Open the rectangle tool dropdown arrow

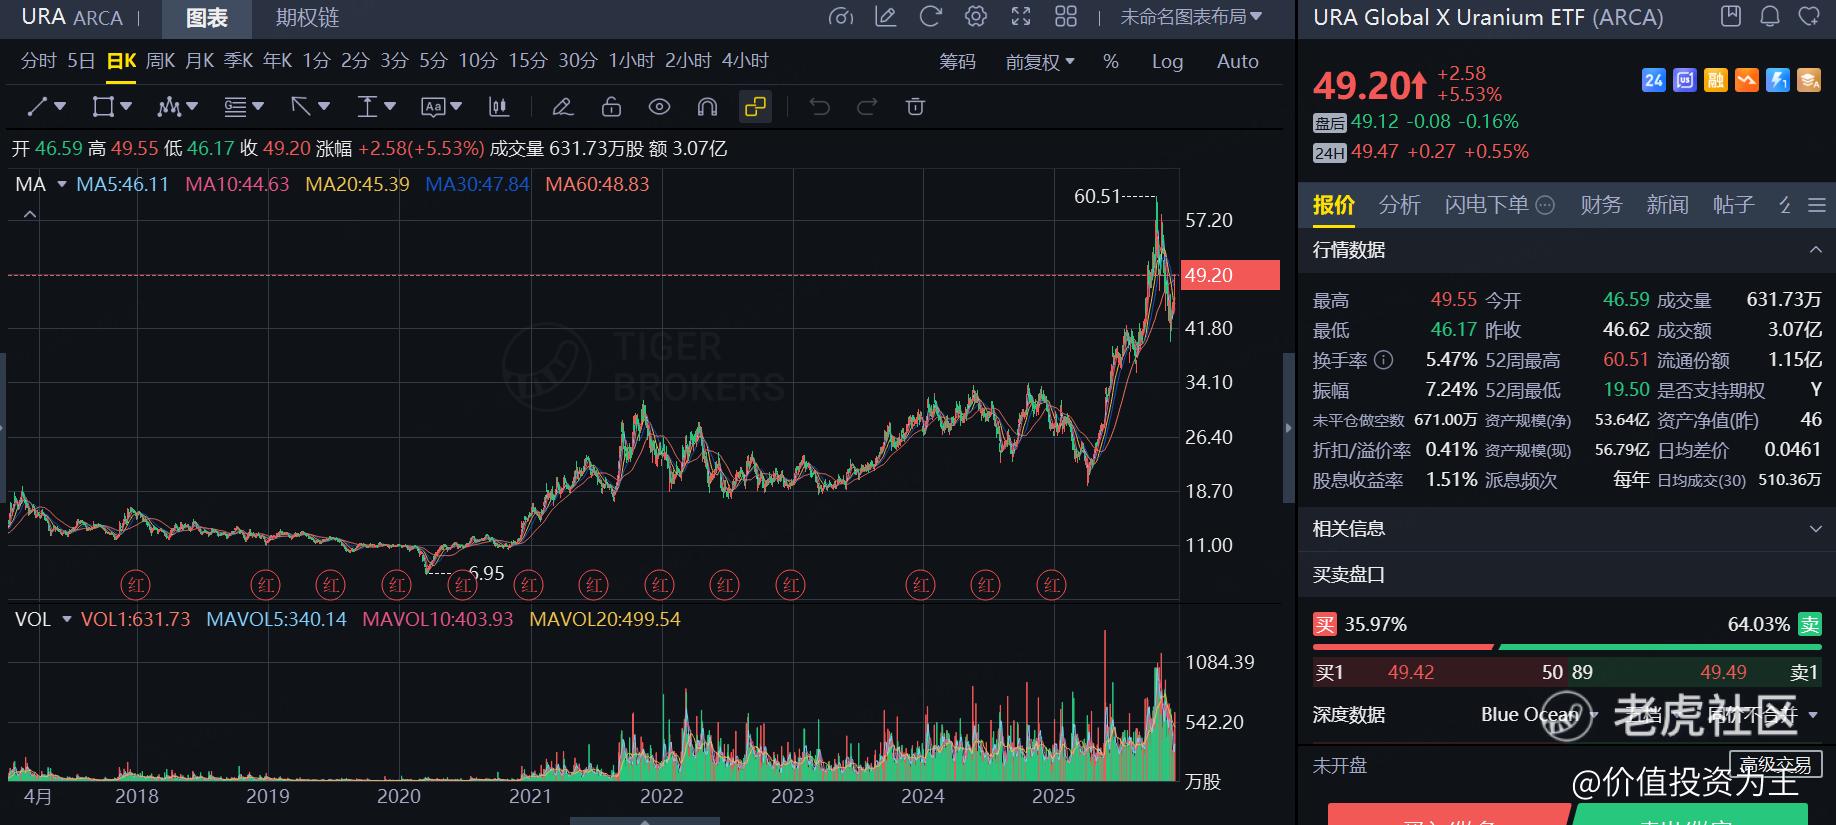[x=126, y=106]
